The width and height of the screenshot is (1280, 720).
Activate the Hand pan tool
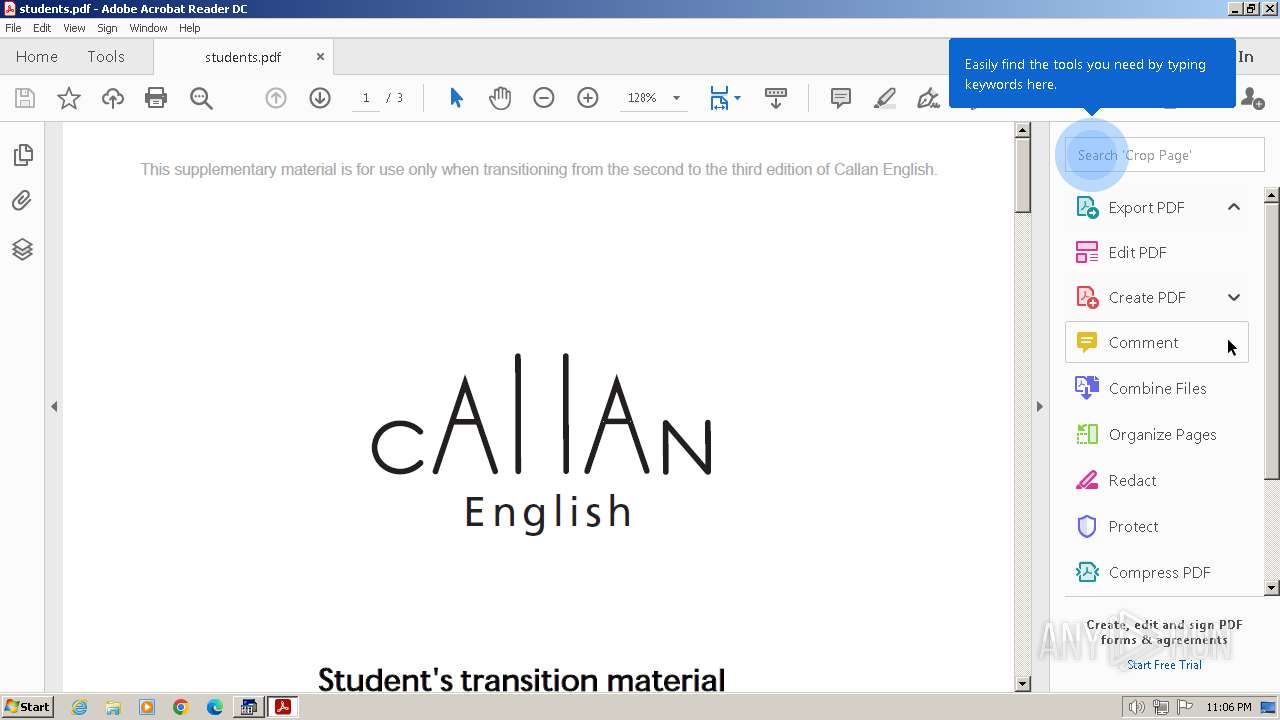(x=500, y=98)
